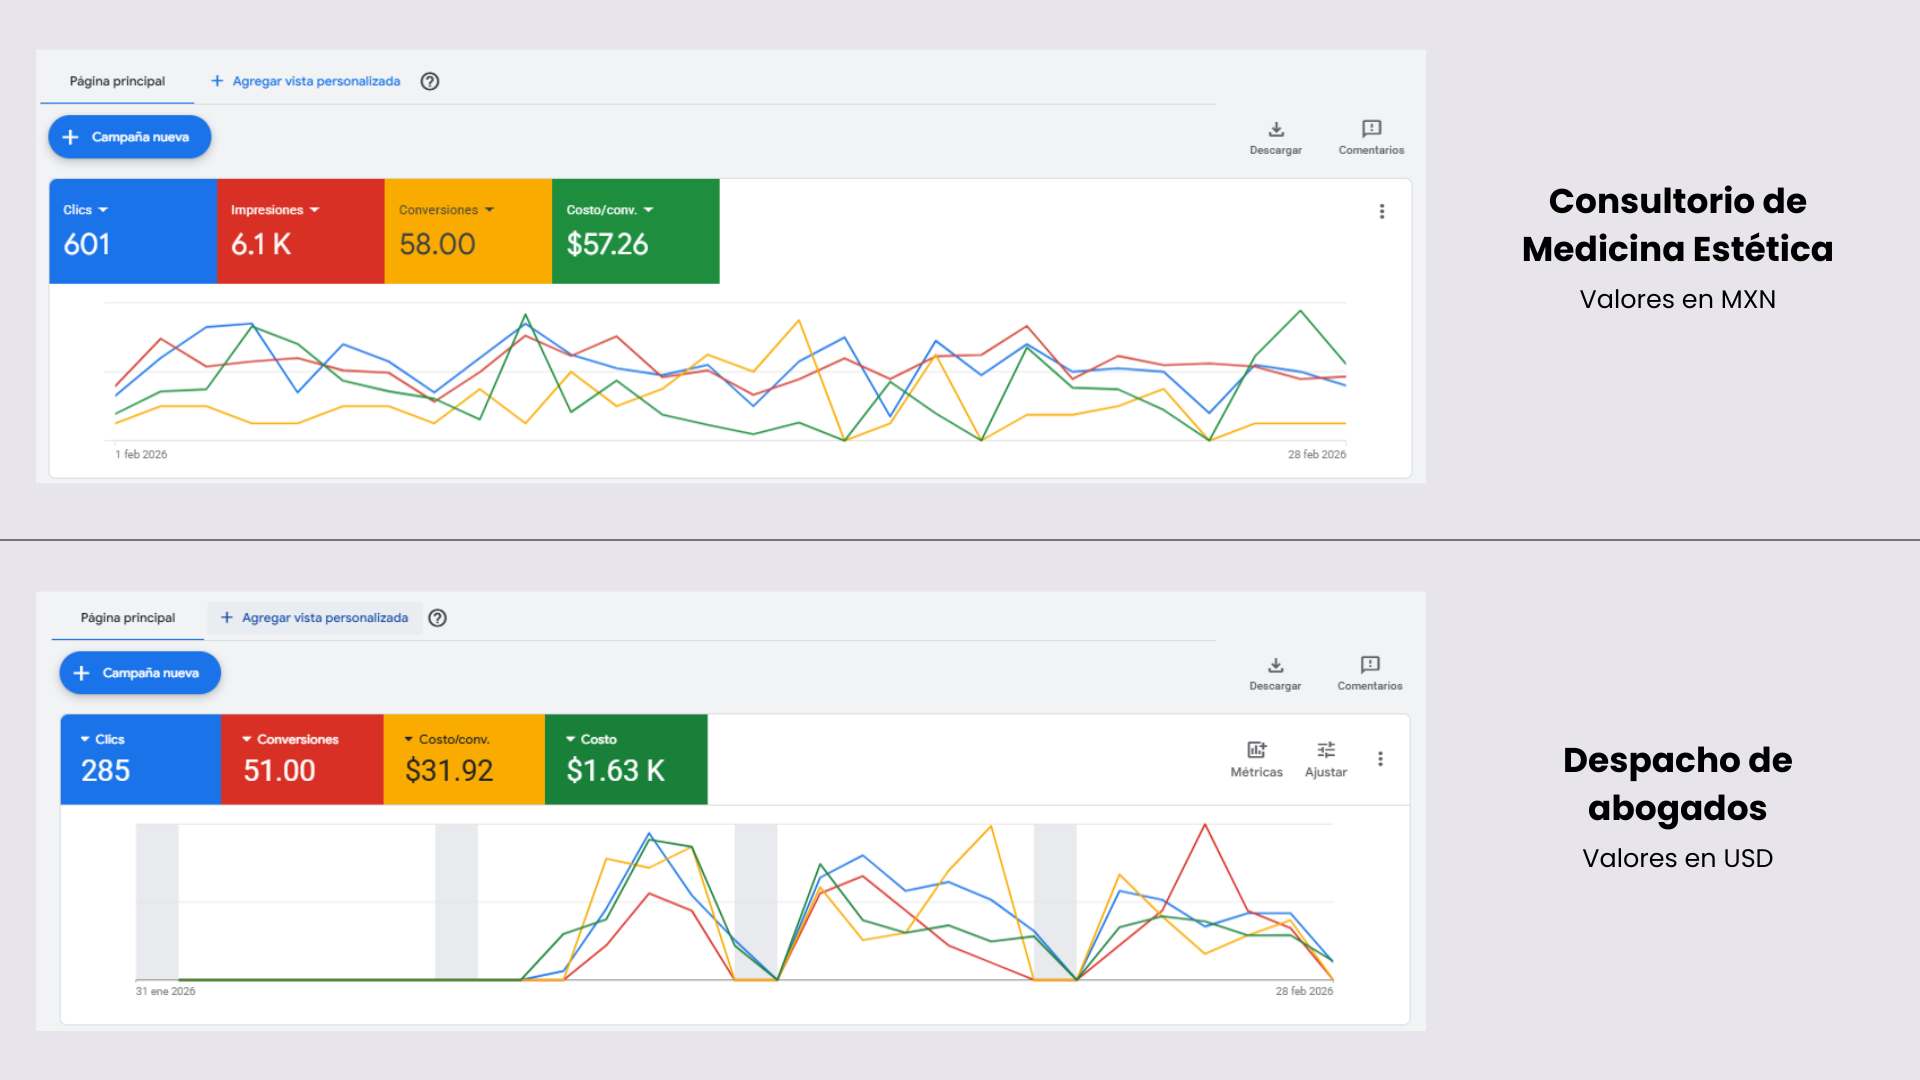
Task: Open three-dot menu on bottom chart card
Action: point(1380,759)
